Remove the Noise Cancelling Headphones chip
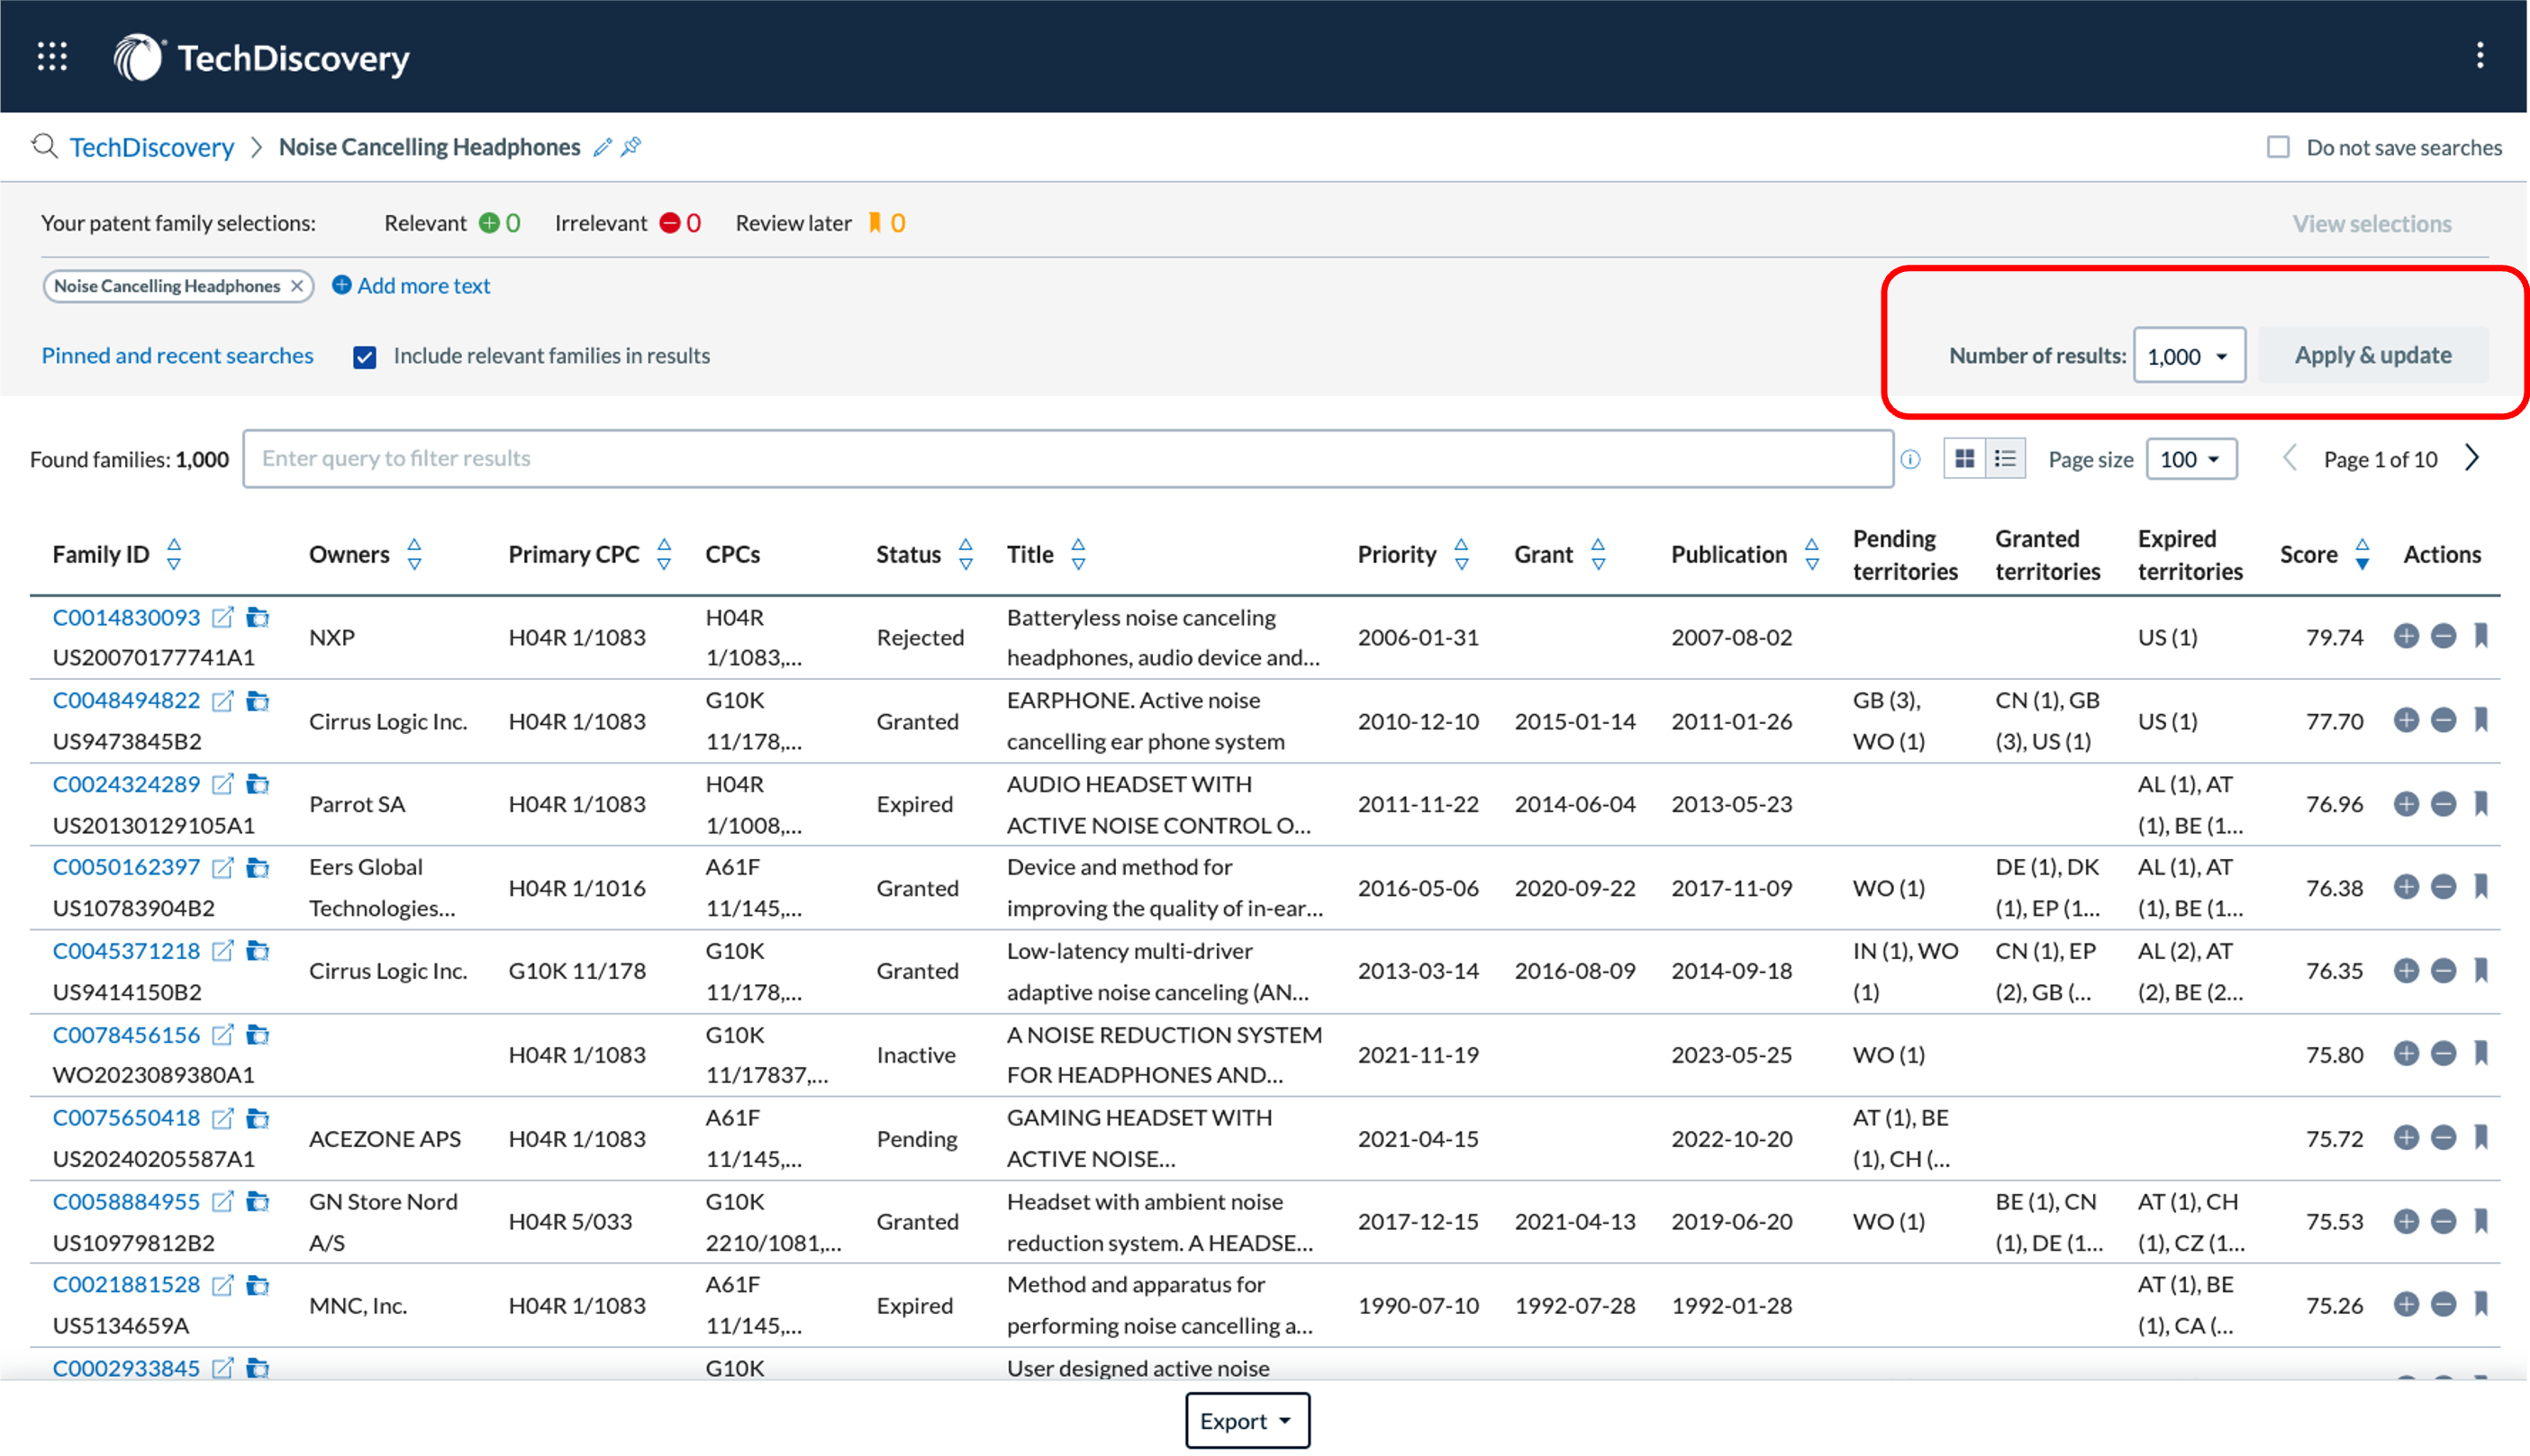The height and width of the screenshot is (1456, 2530). tap(297, 286)
